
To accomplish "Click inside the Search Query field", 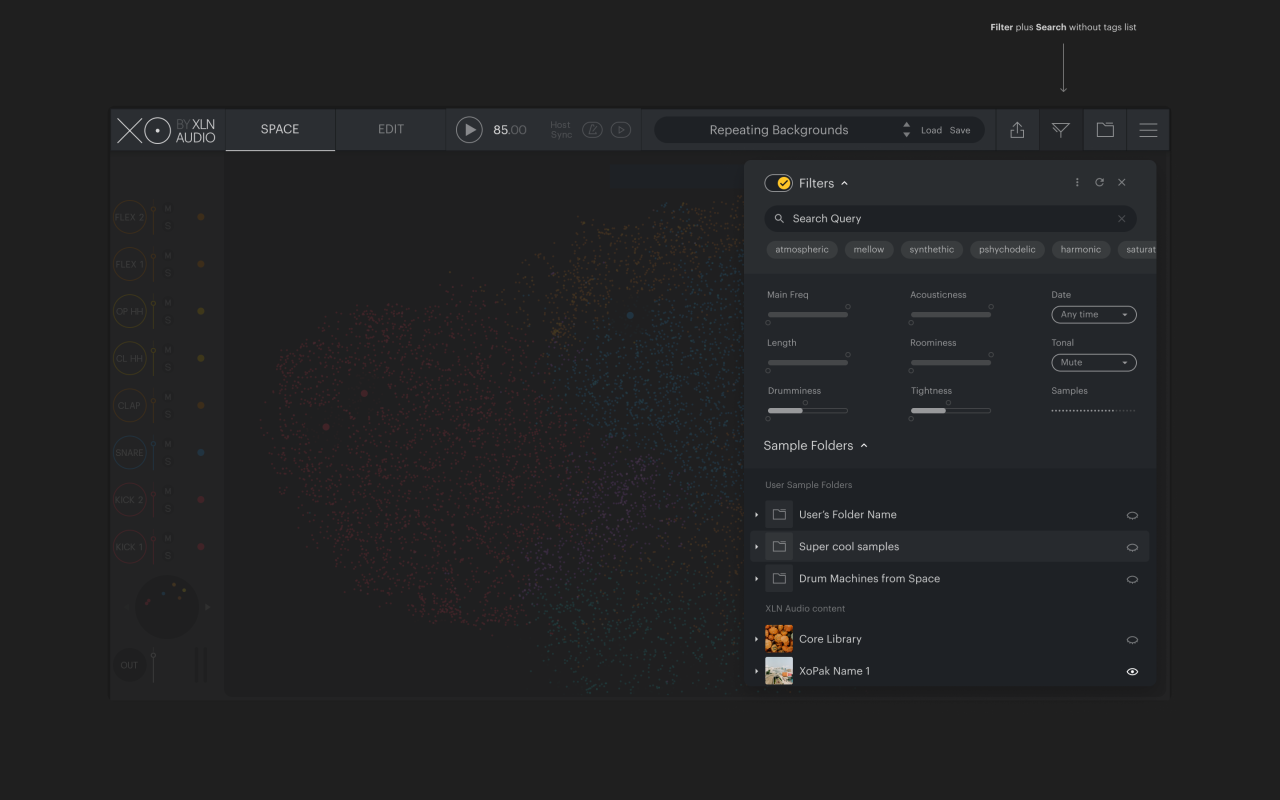I will 940,219.
